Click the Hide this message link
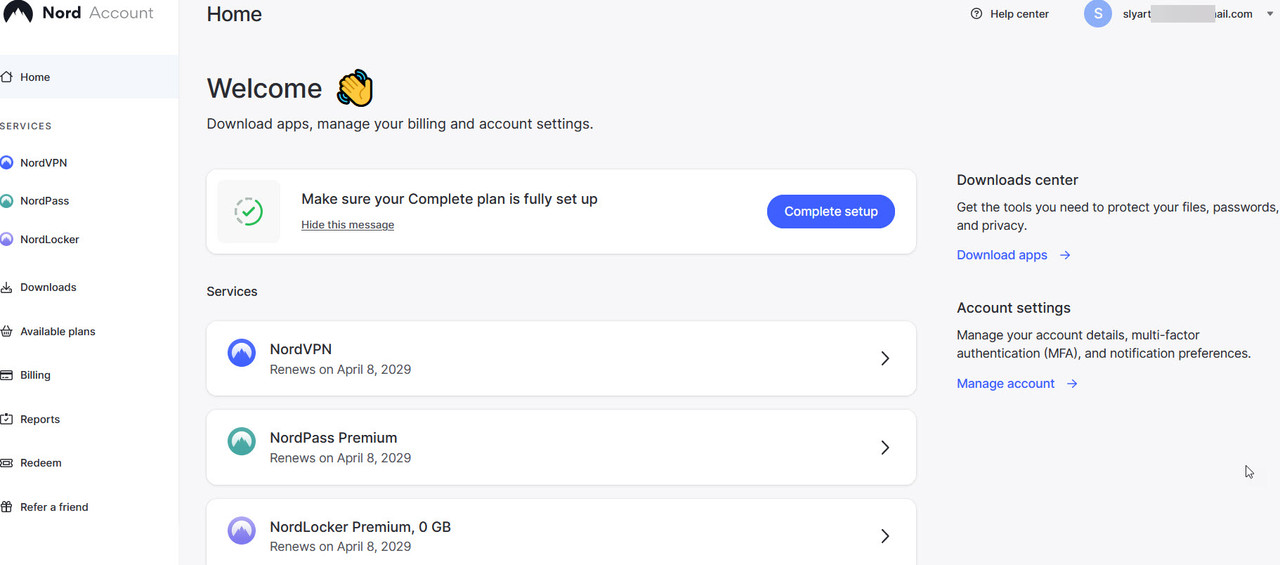Image resolution: width=1280 pixels, height=565 pixels. pos(347,225)
